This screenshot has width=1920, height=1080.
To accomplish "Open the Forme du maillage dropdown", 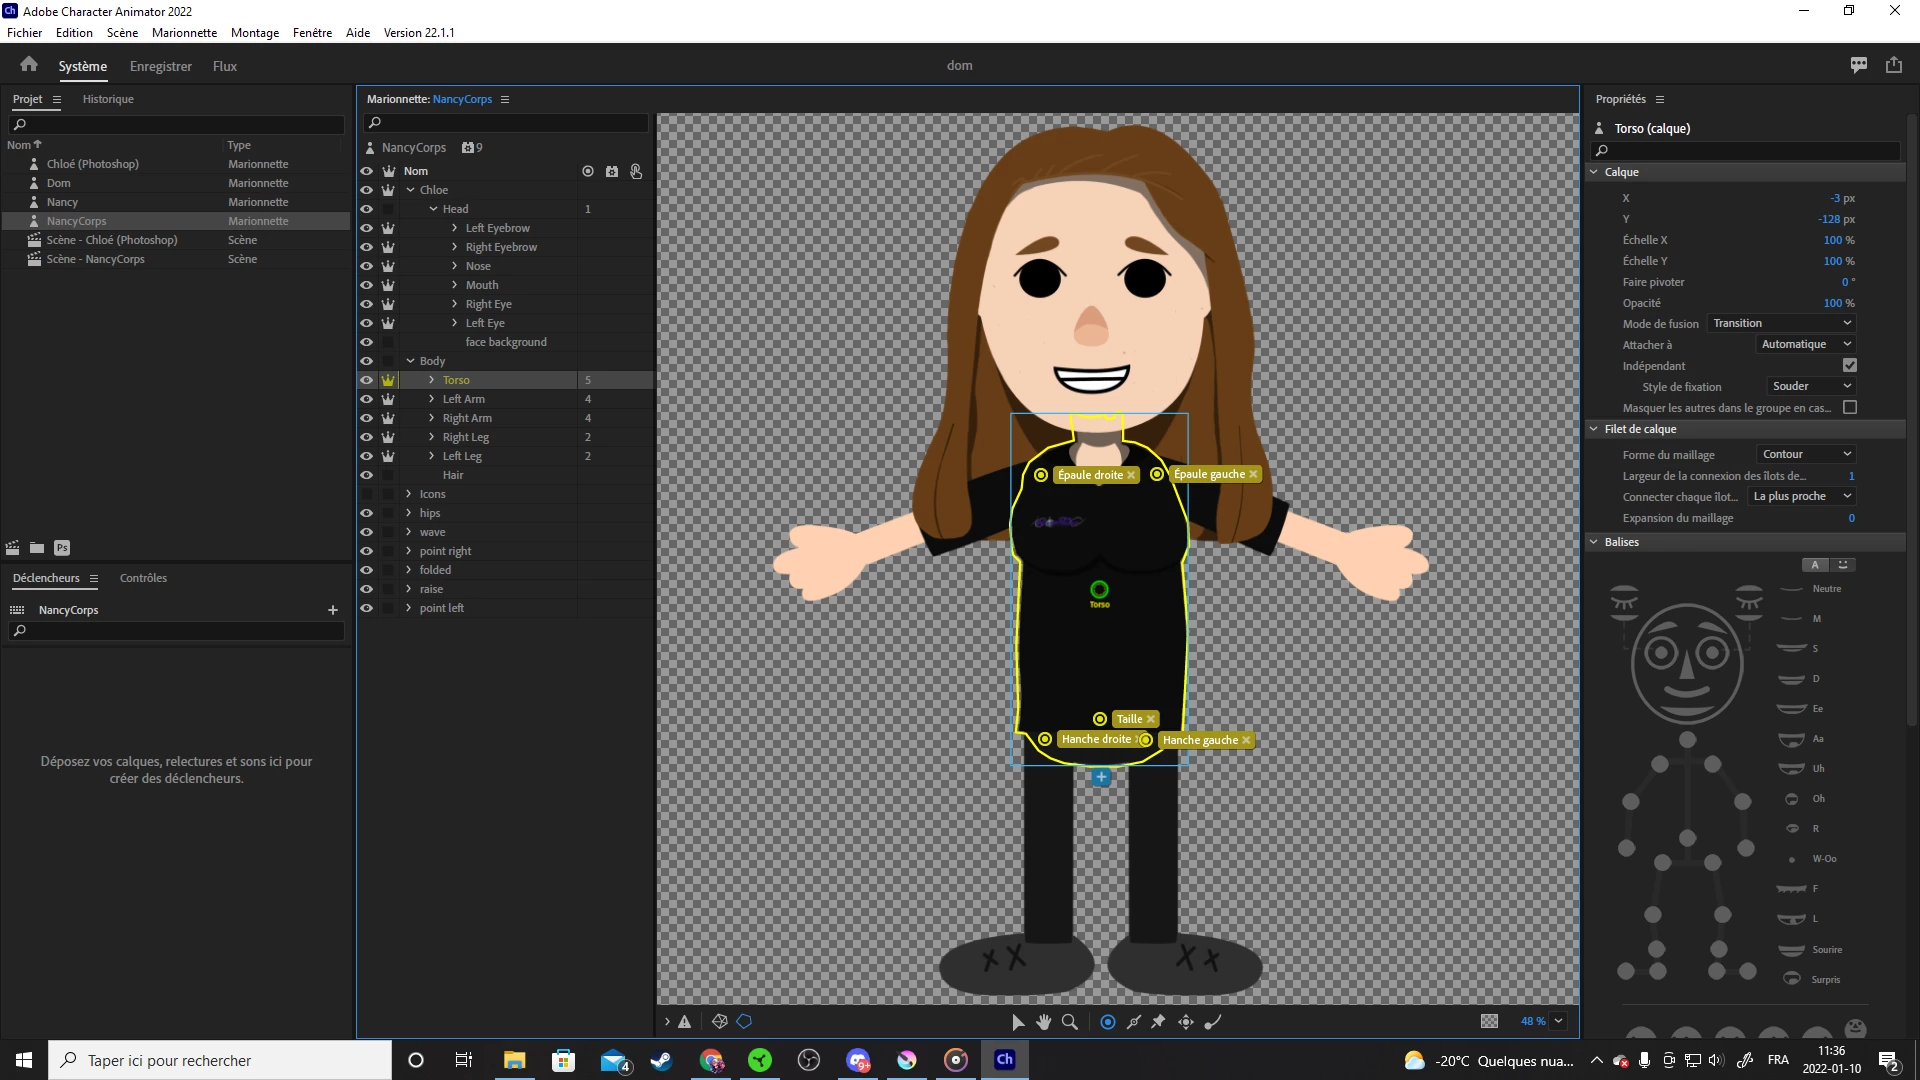I will (x=1806, y=454).
